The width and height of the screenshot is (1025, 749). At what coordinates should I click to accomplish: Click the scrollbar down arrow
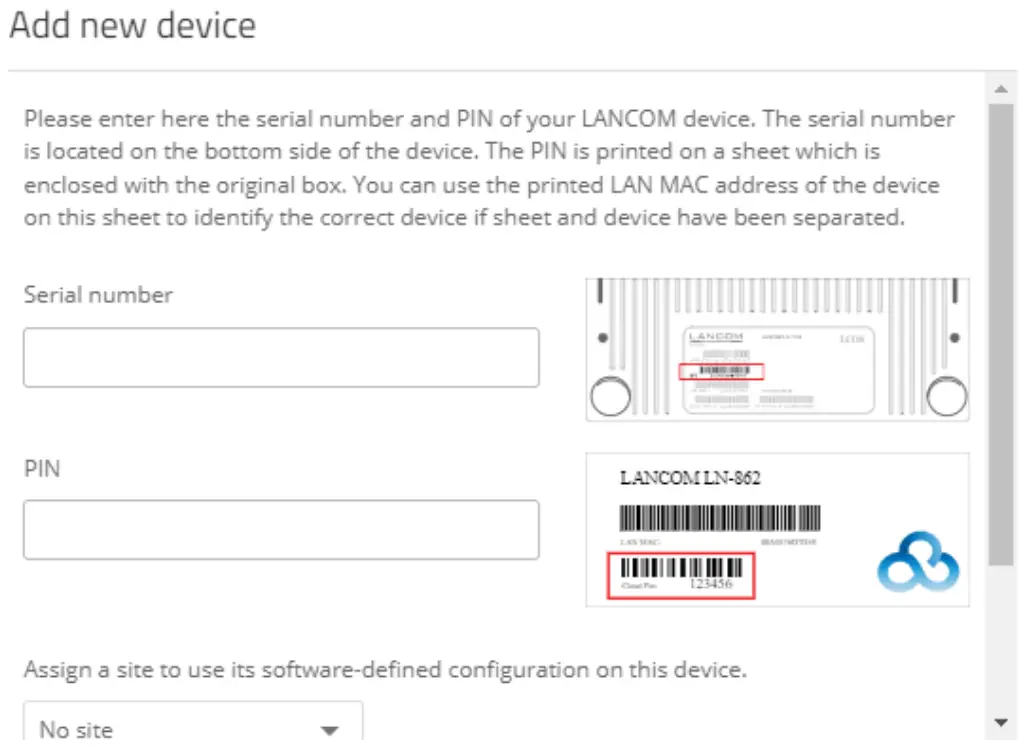pyautogui.click(x=1001, y=722)
